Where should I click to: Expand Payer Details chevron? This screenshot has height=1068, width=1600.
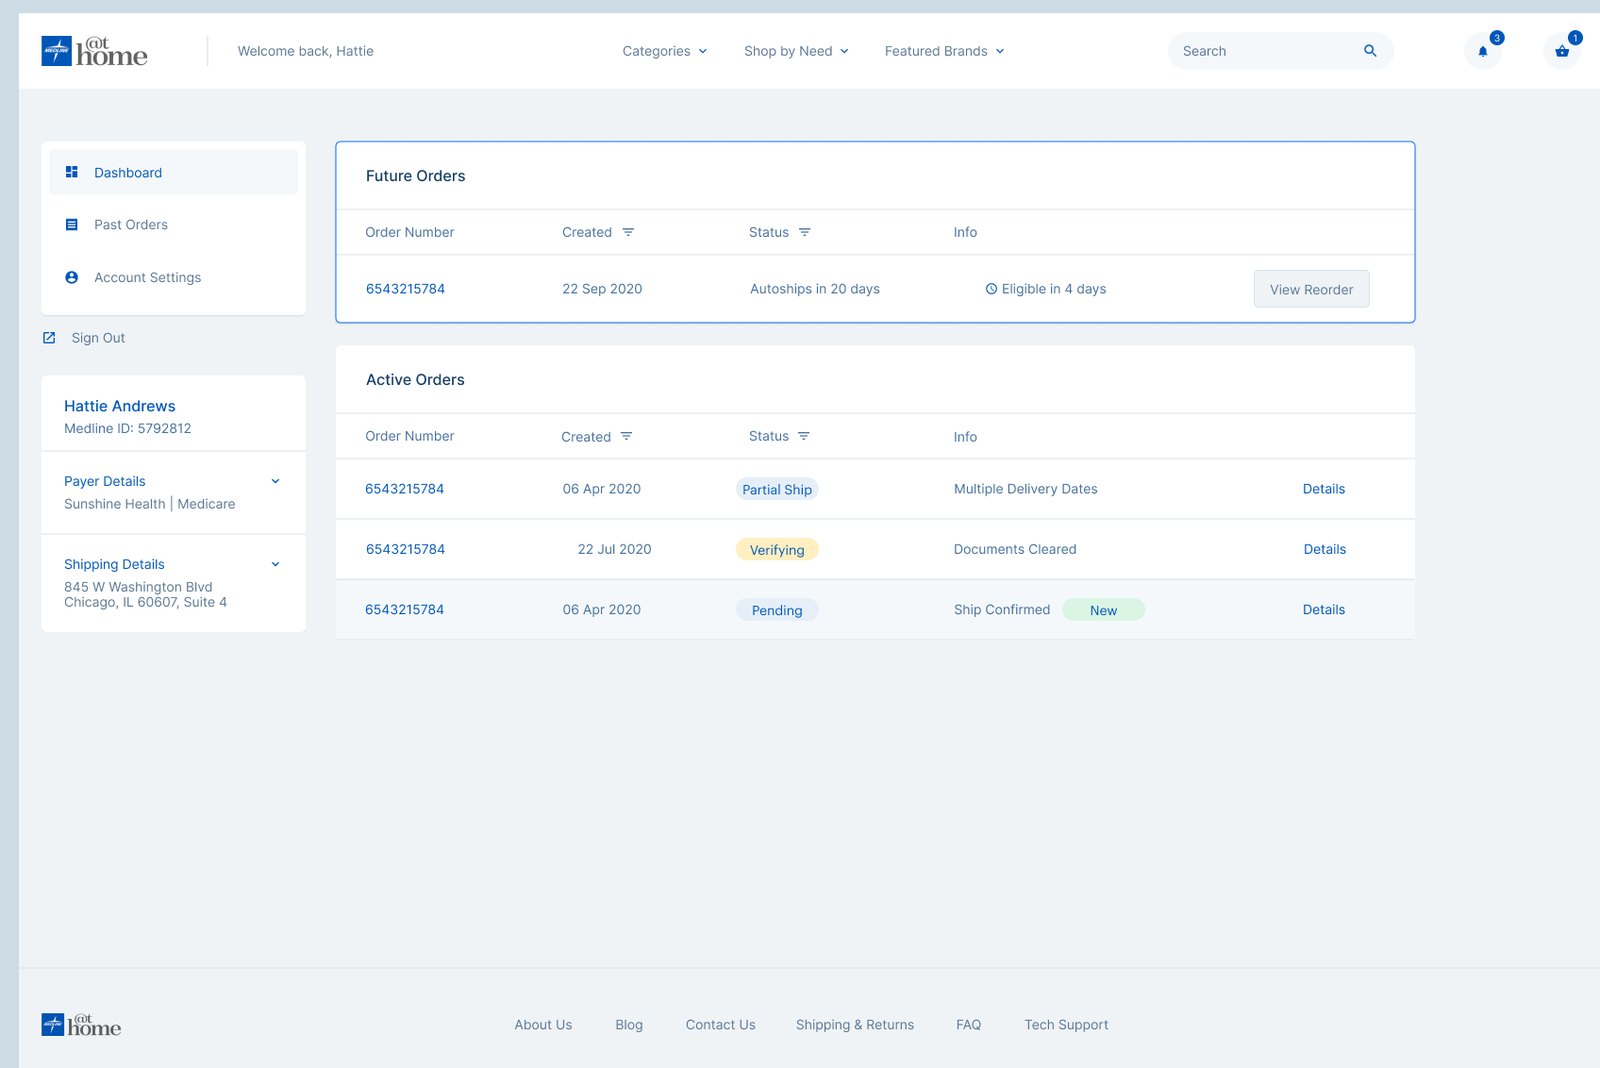(275, 481)
